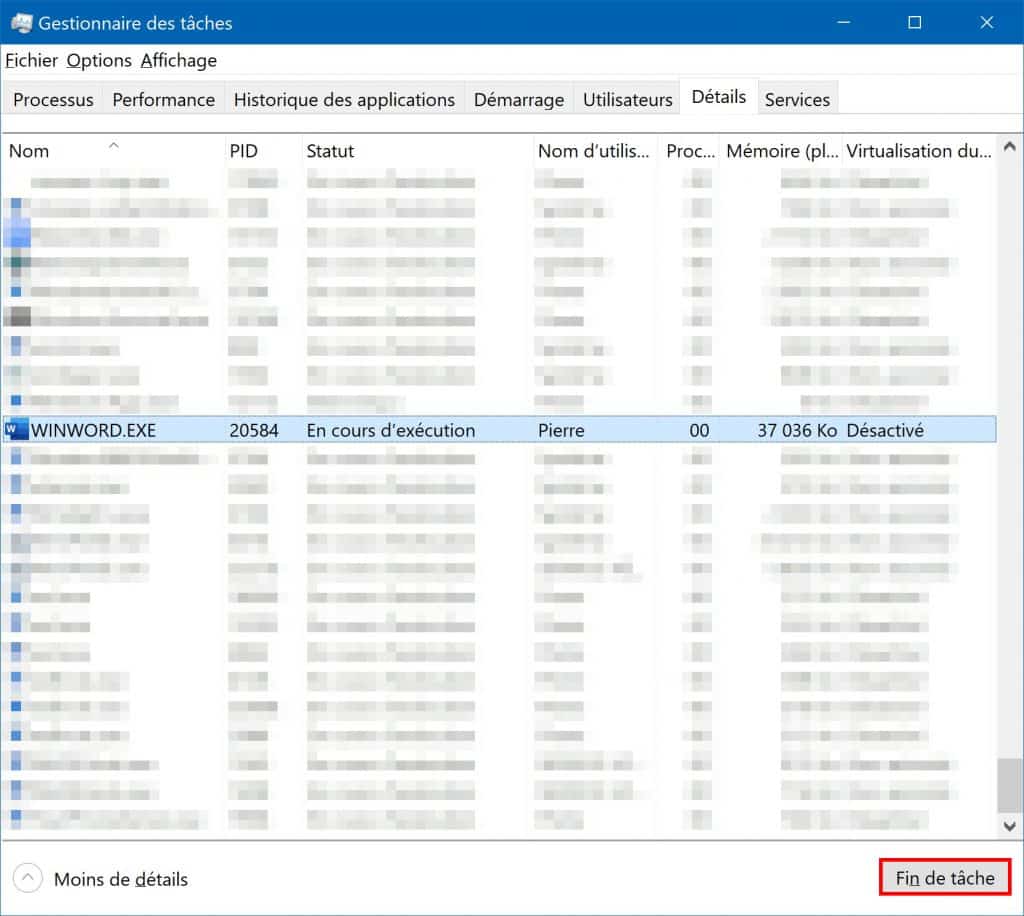This screenshot has width=1024, height=916.
Task: Click the Moins de détails label
Action: [121, 880]
